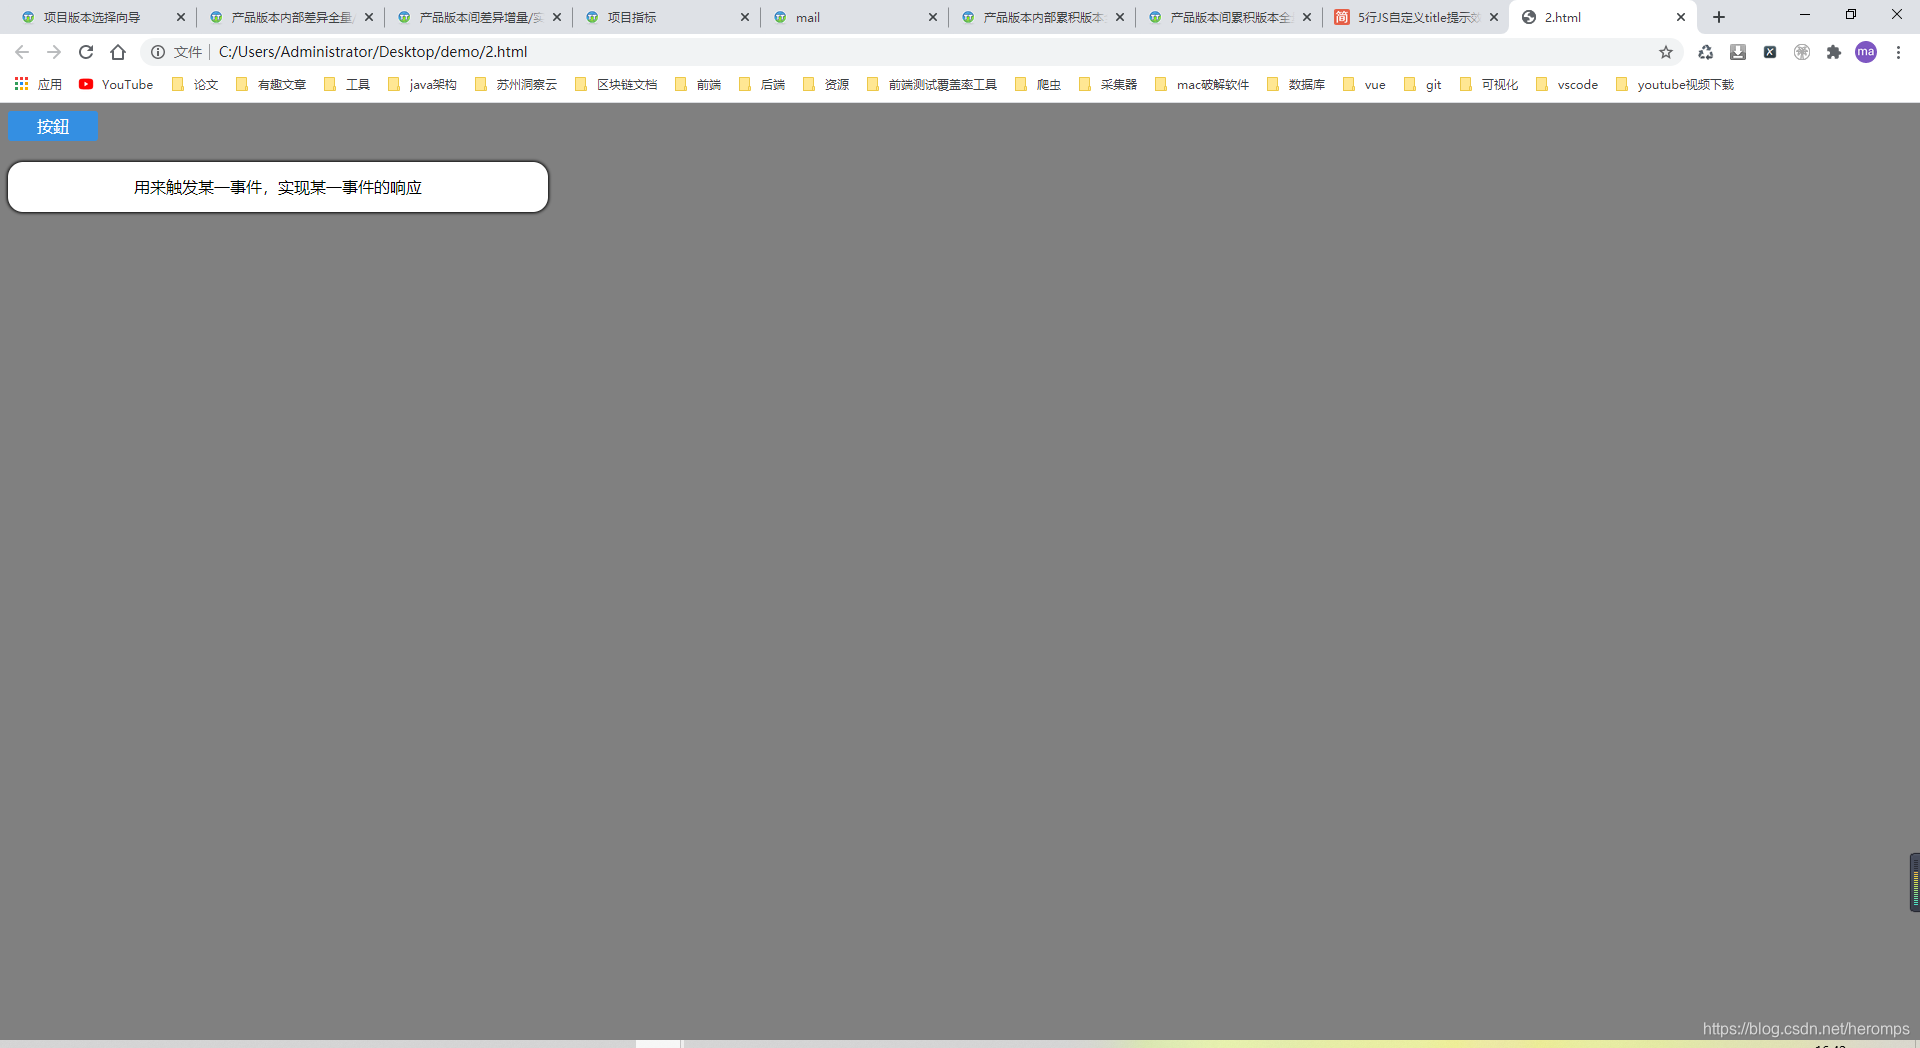Image resolution: width=1920 pixels, height=1048 pixels.
Task: Close the 项目版本选择向导 tab
Action: [x=181, y=17]
